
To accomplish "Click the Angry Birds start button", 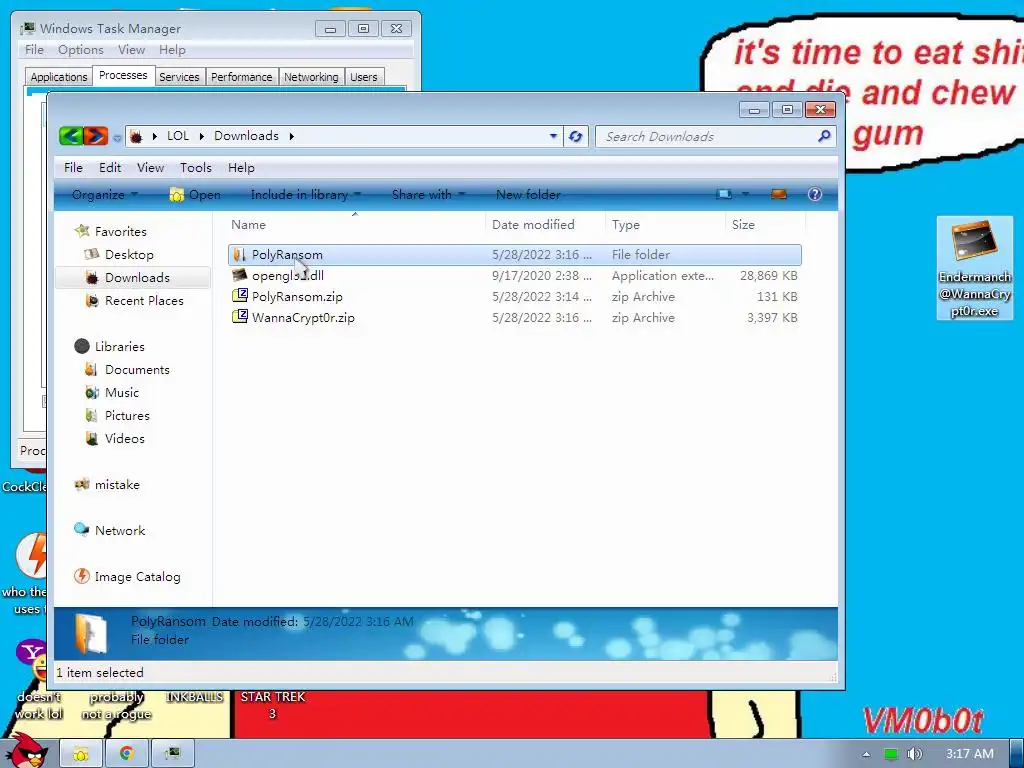I will 26,751.
